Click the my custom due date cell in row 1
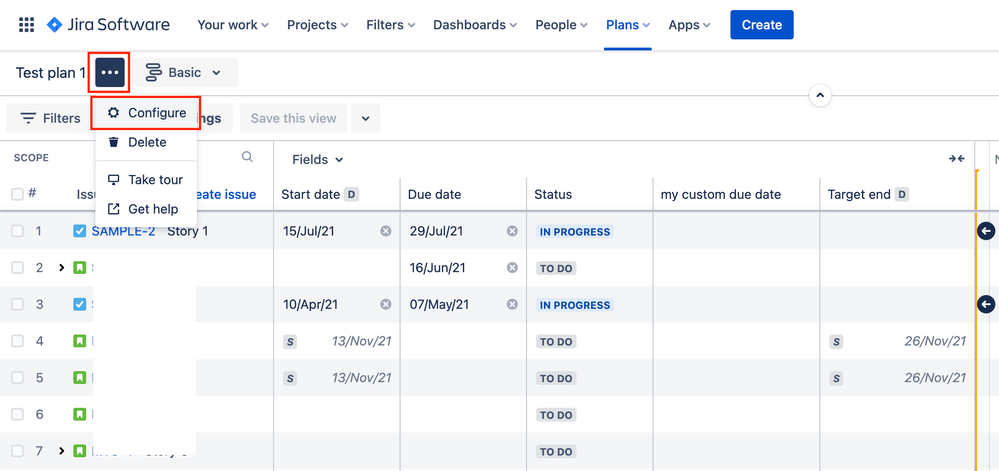Viewport: 999px width, 471px height. click(737, 231)
